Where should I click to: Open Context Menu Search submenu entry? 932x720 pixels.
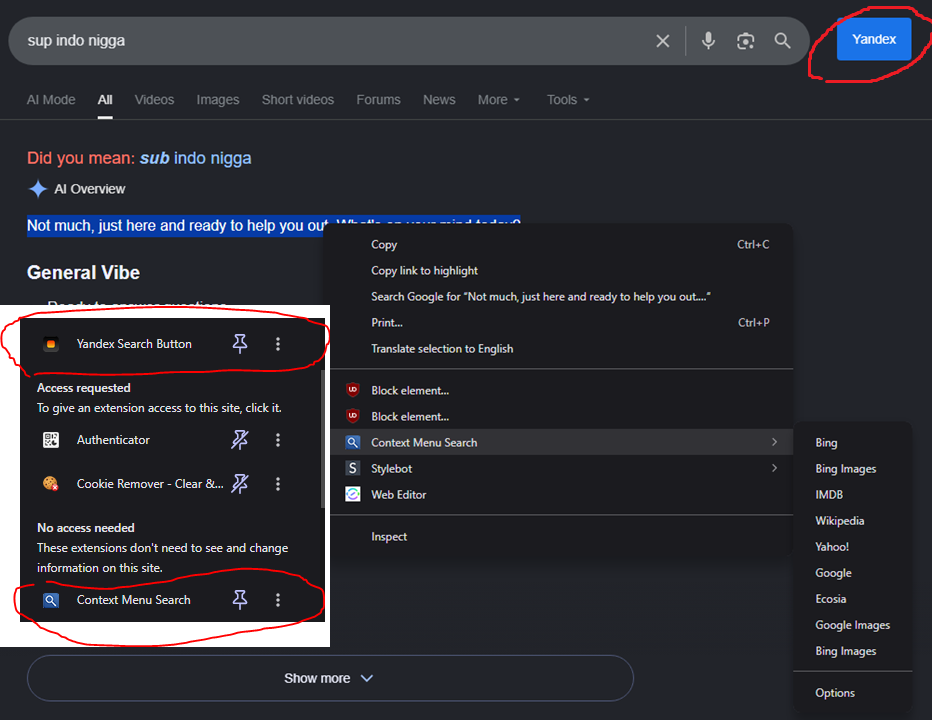pyautogui.click(x=559, y=442)
